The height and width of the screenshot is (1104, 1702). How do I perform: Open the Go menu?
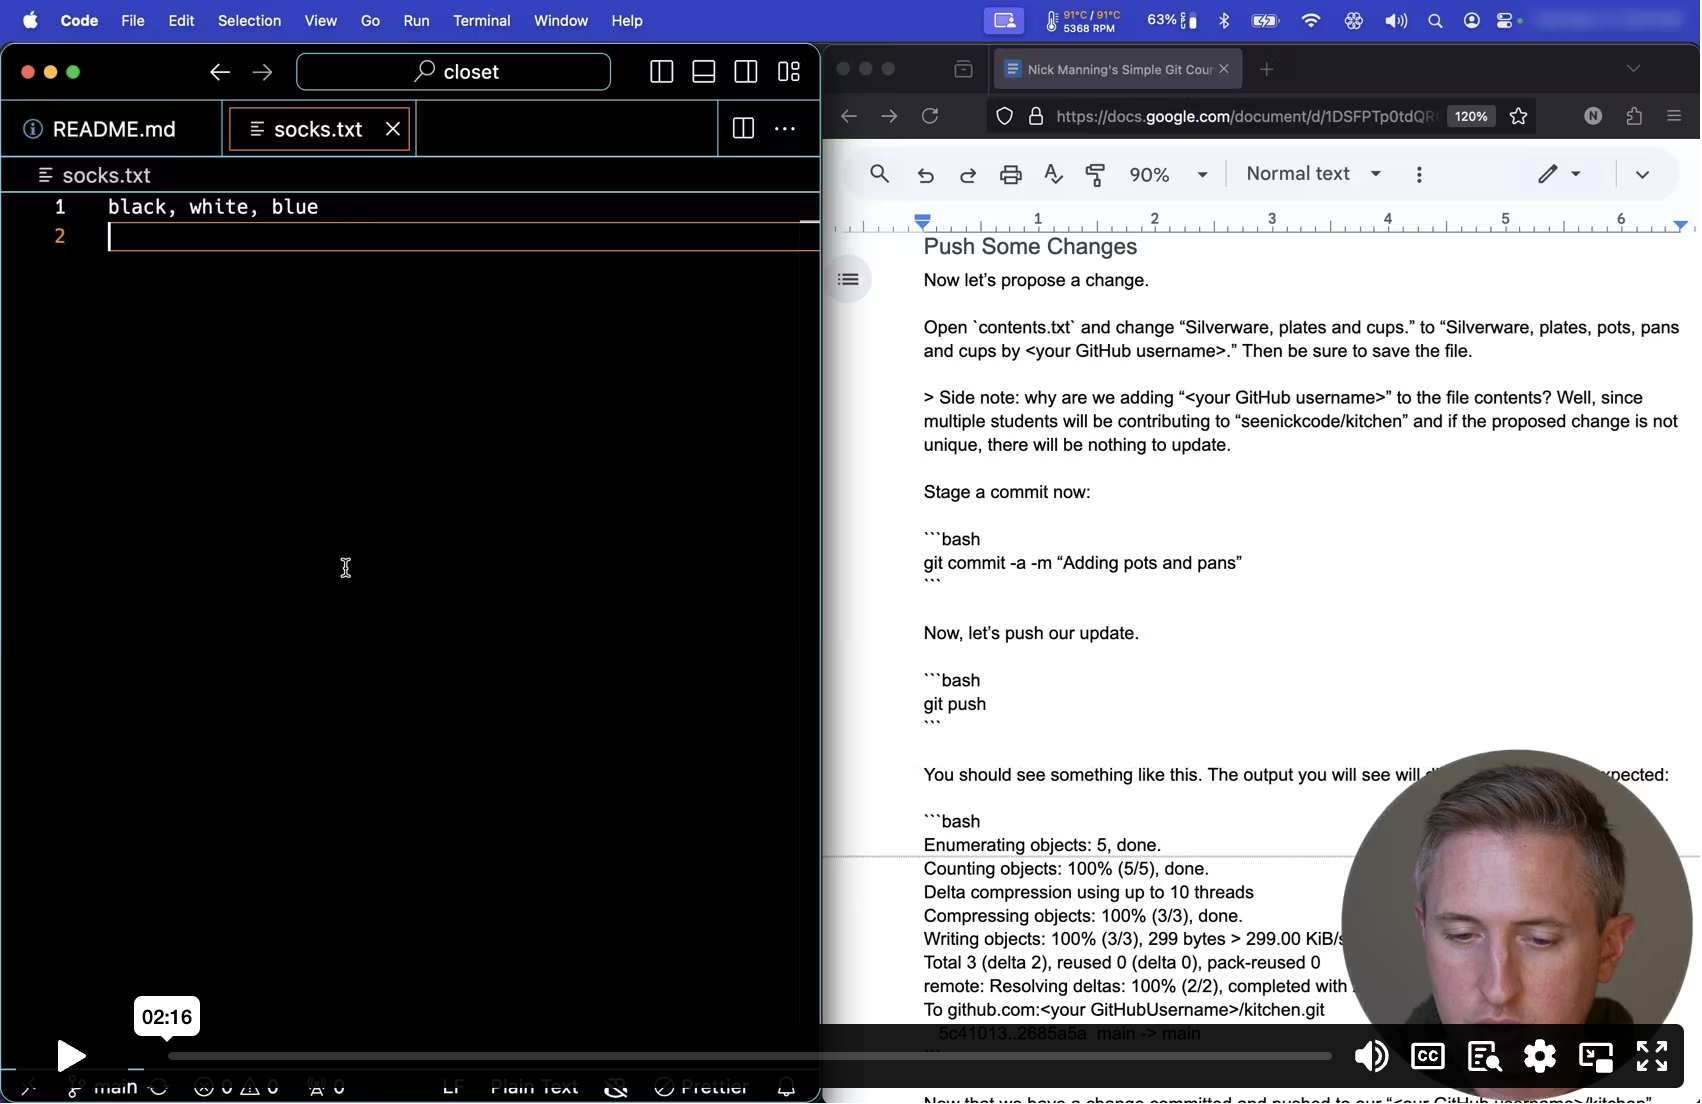click(x=370, y=20)
